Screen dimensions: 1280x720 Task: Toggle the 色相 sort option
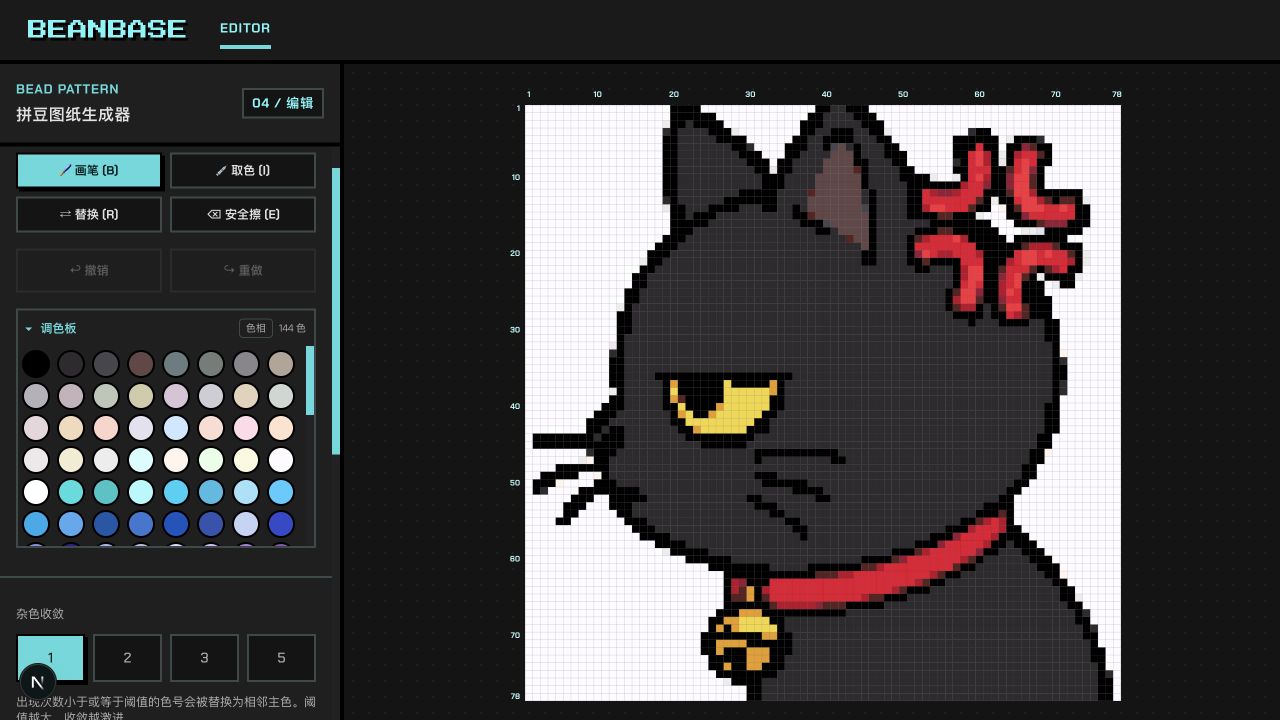coord(256,328)
